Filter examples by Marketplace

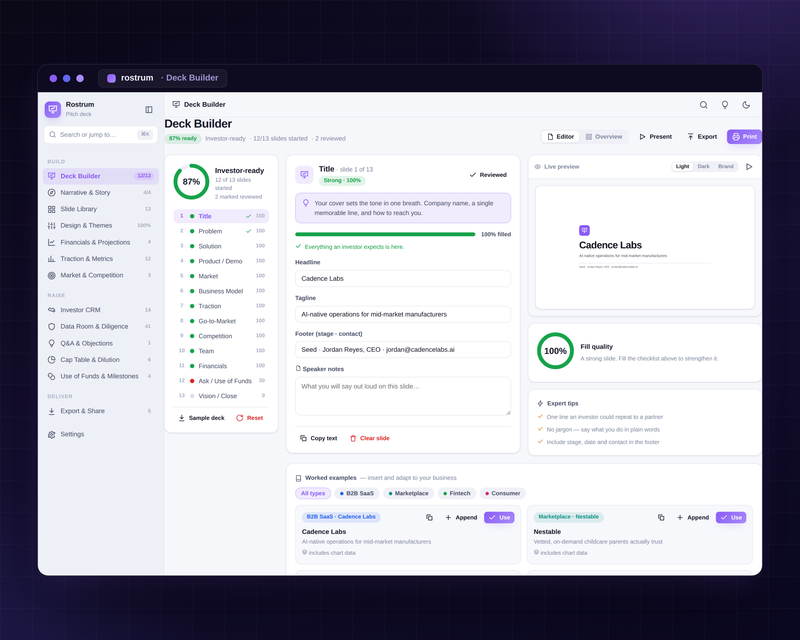coord(408,493)
